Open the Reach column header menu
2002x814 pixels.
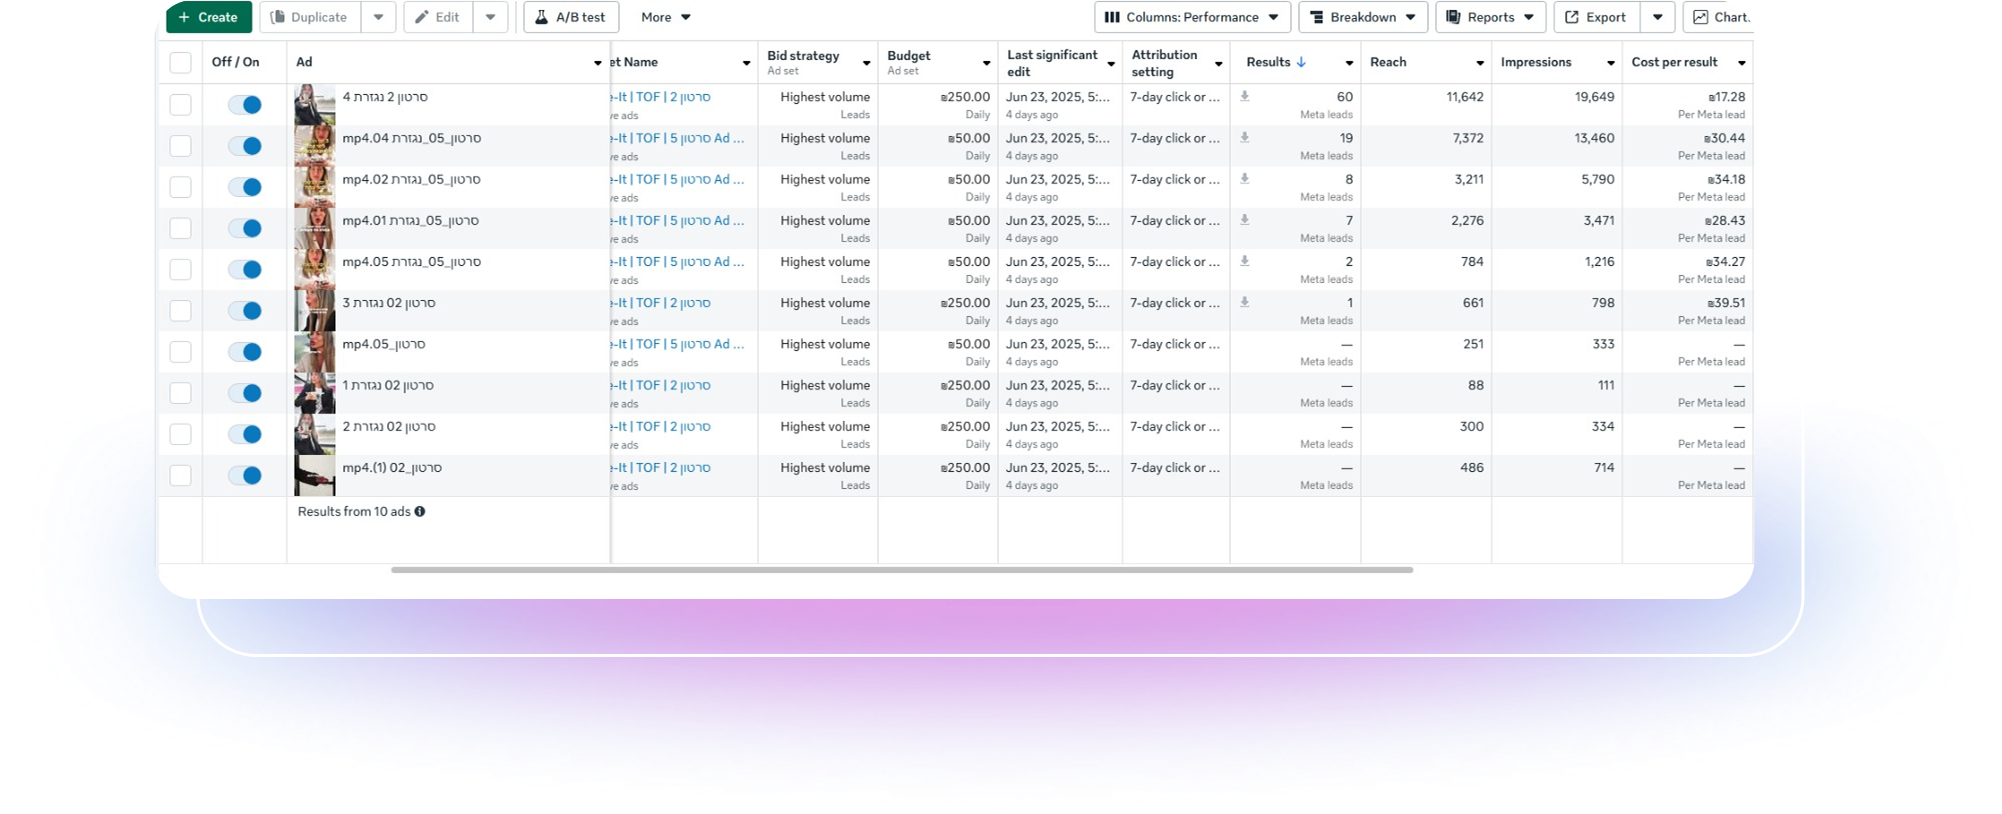coord(1480,63)
